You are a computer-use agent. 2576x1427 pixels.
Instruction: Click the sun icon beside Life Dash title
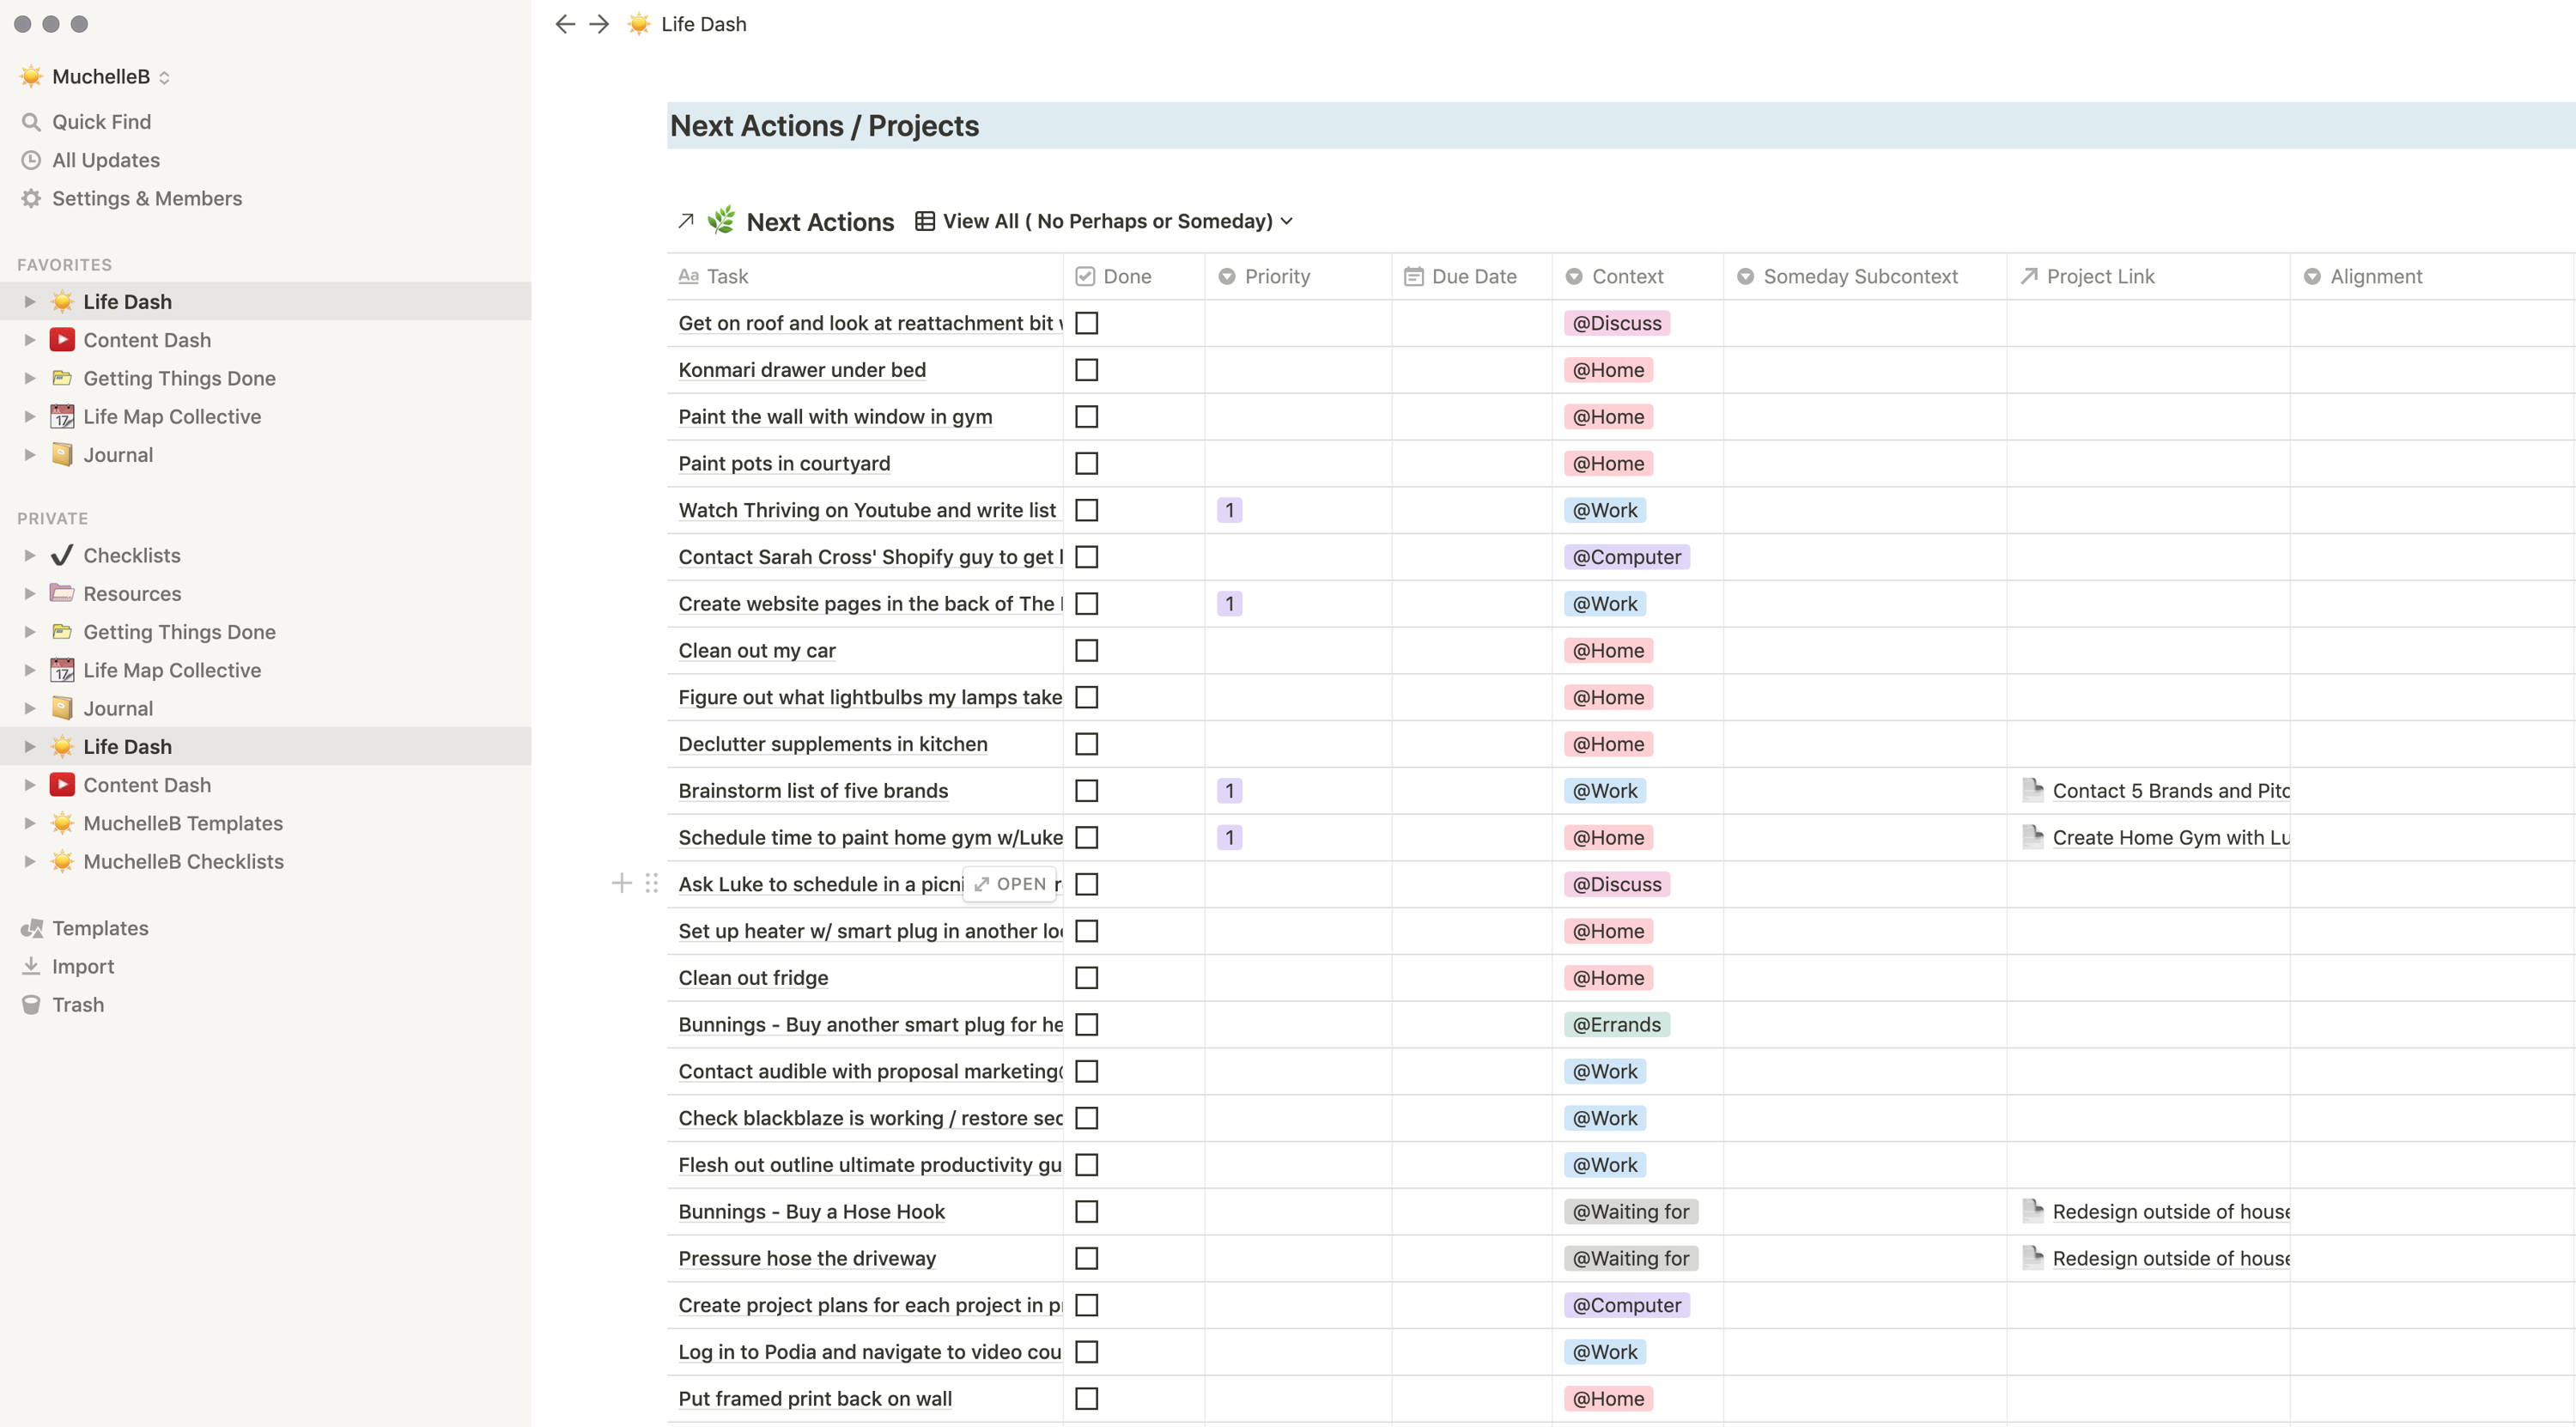point(639,24)
